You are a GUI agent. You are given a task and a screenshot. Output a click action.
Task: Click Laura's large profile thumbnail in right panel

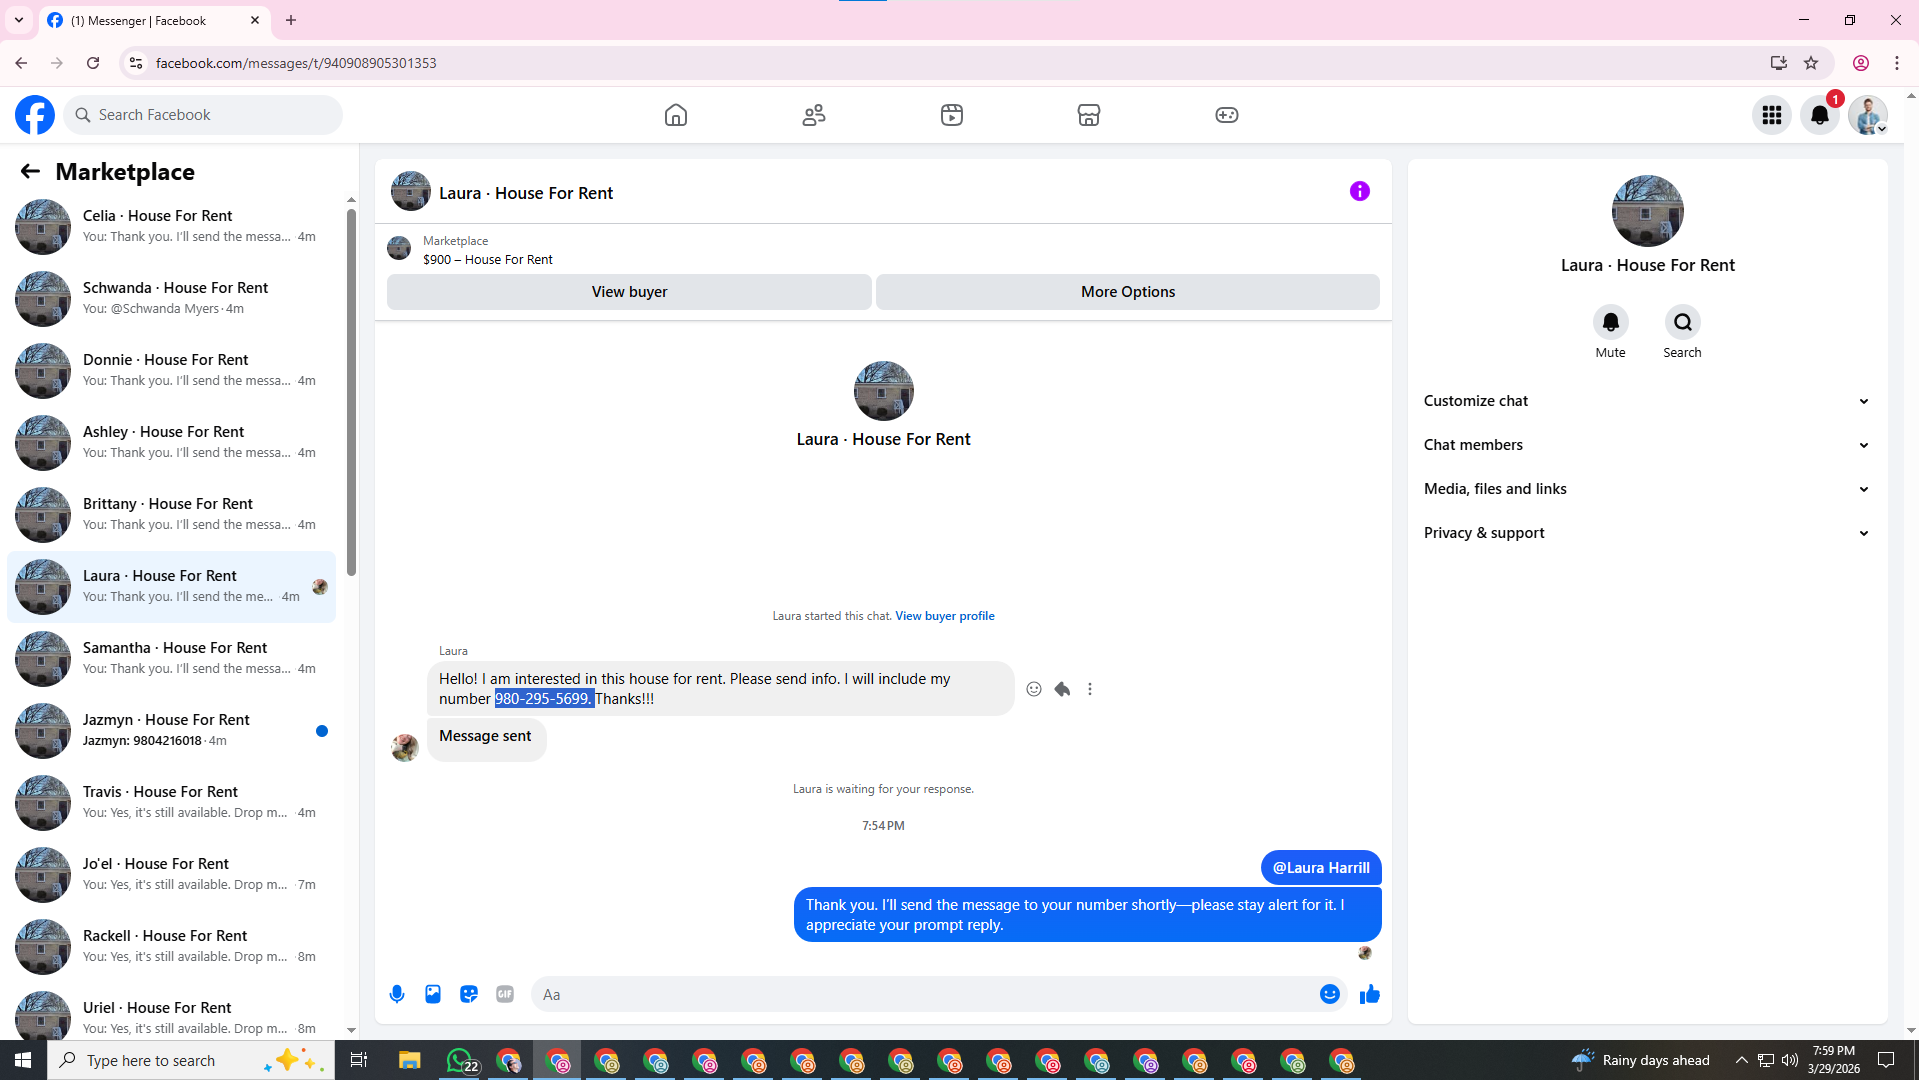click(x=1647, y=211)
